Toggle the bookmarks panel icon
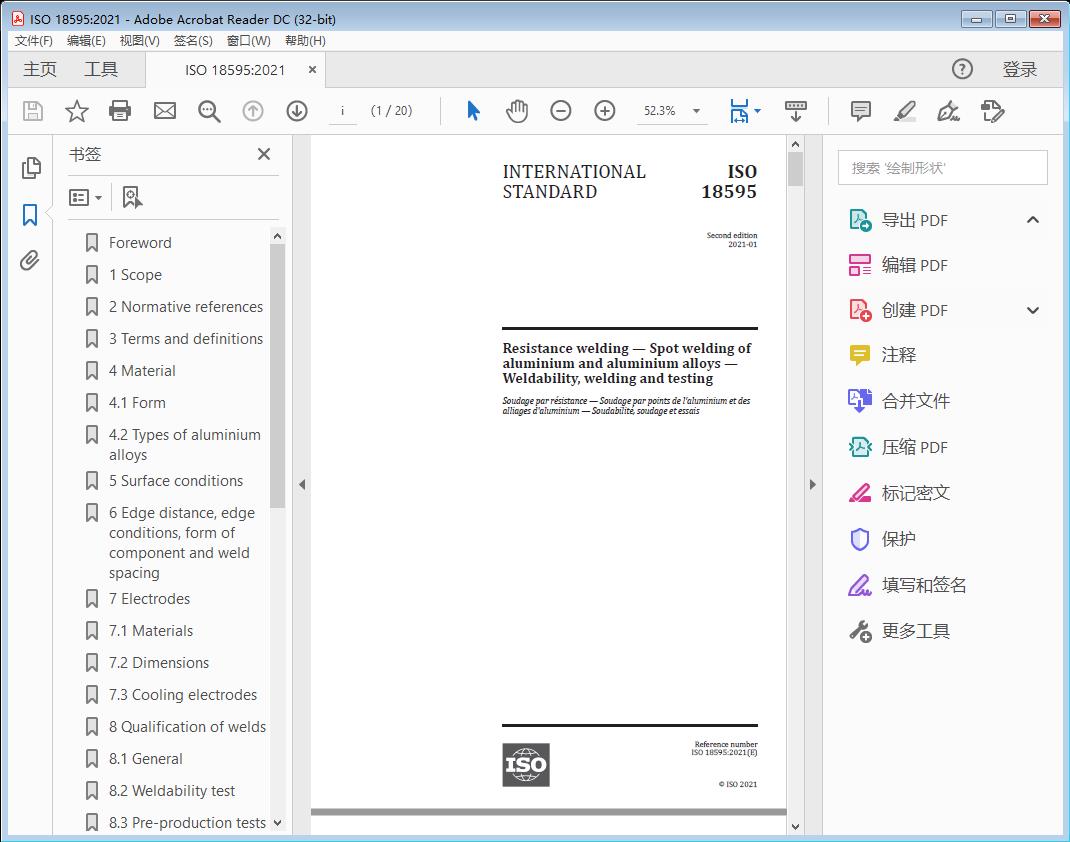The height and width of the screenshot is (842, 1070). (30, 214)
